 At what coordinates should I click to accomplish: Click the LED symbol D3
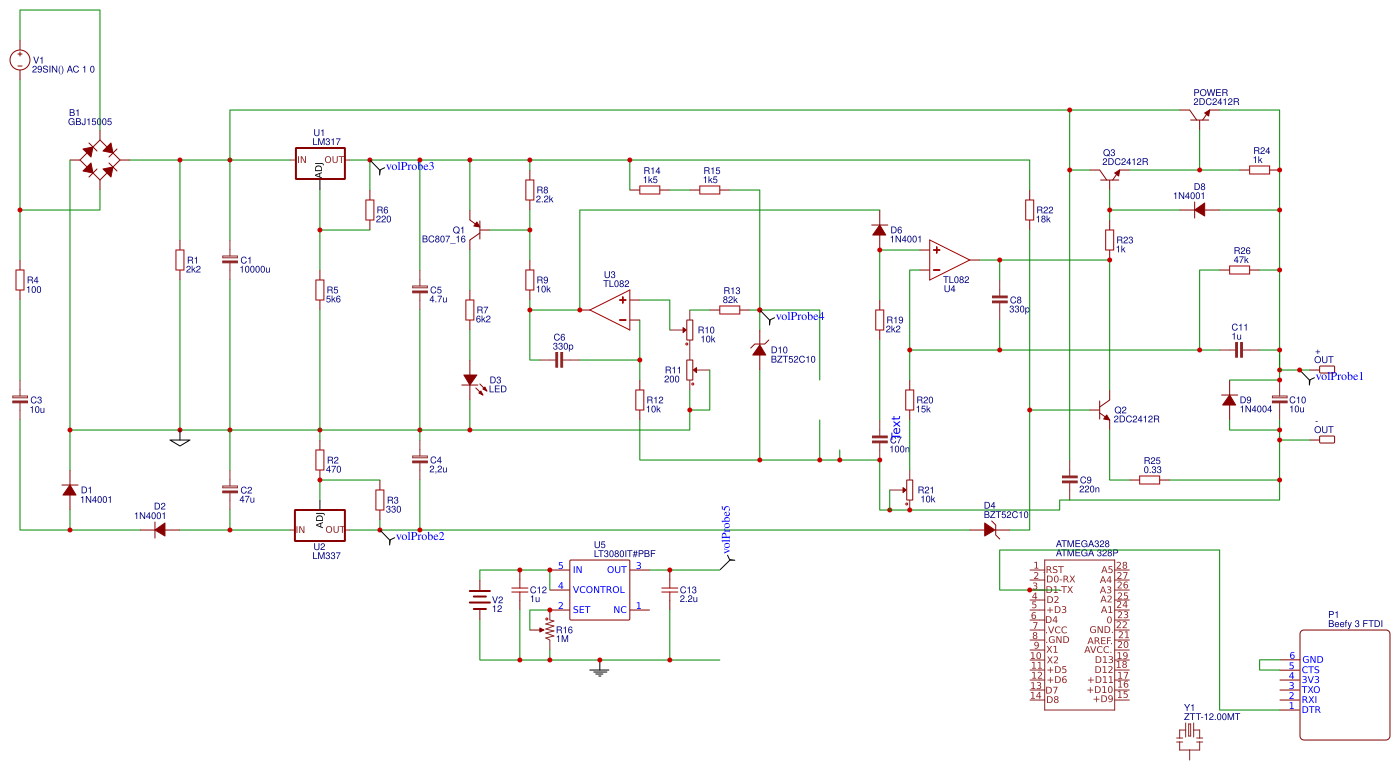(470, 380)
